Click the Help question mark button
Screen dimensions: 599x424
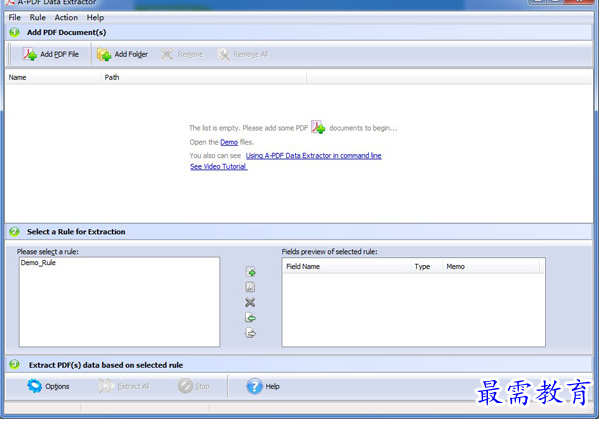click(x=263, y=386)
